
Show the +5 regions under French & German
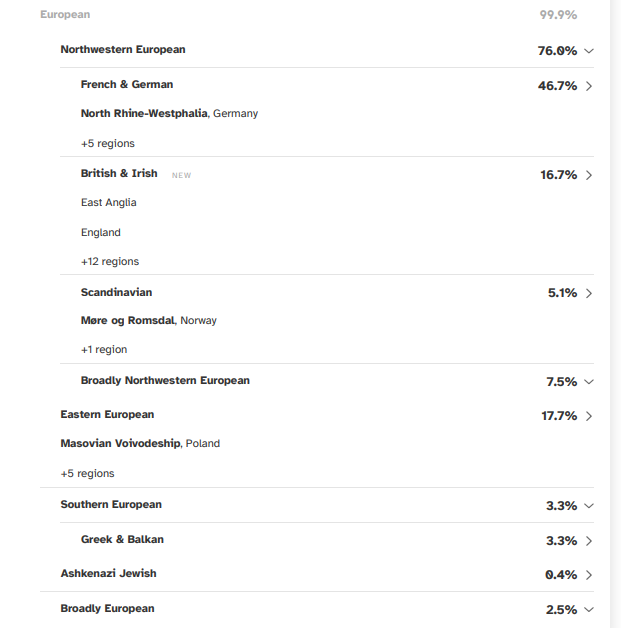click(108, 143)
